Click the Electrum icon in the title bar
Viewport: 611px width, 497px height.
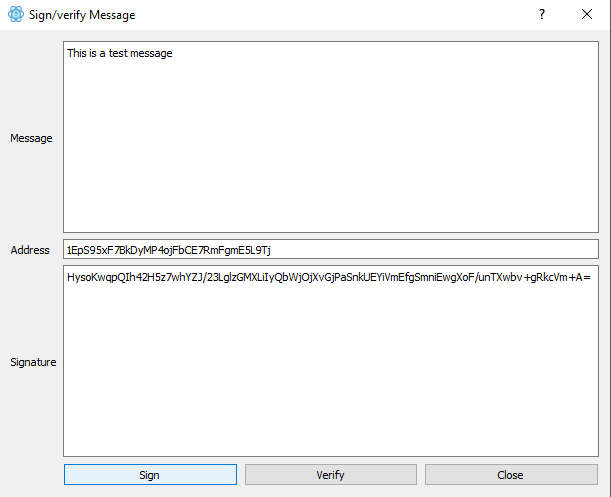pyautogui.click(x=16, y=14)
